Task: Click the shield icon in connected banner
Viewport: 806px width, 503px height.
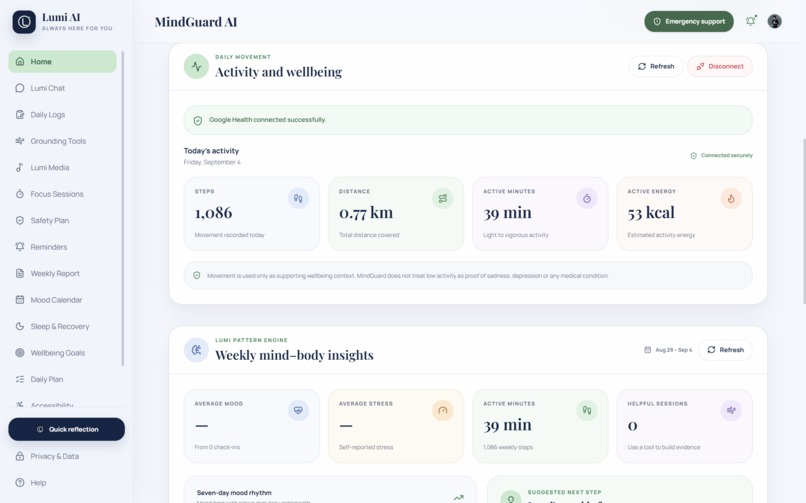Action: tap(197, 120)
